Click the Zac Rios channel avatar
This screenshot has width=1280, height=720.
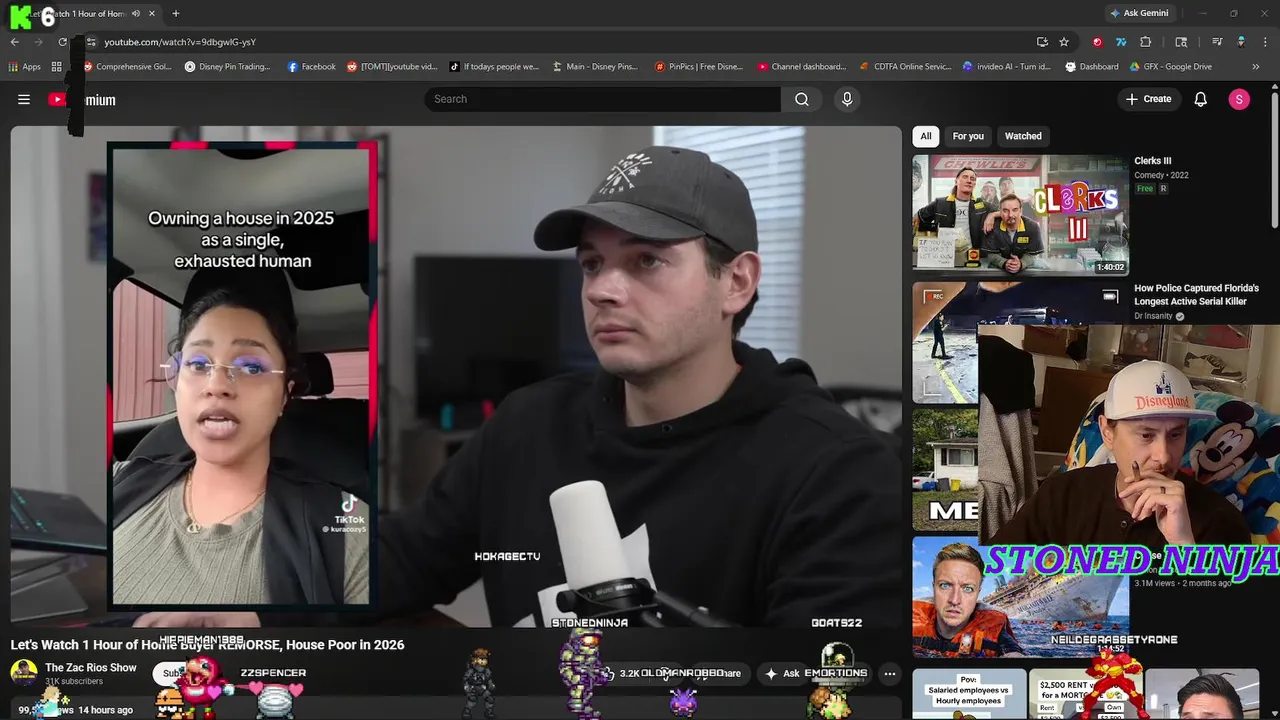(x=24, y=674)
